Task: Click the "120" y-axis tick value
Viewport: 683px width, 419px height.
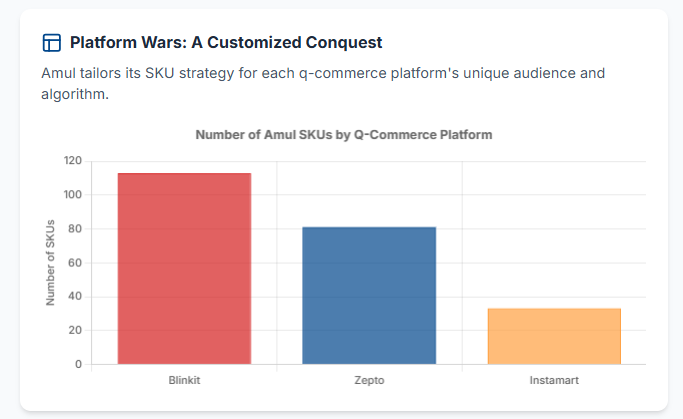Action: click(x=73, y=161)
